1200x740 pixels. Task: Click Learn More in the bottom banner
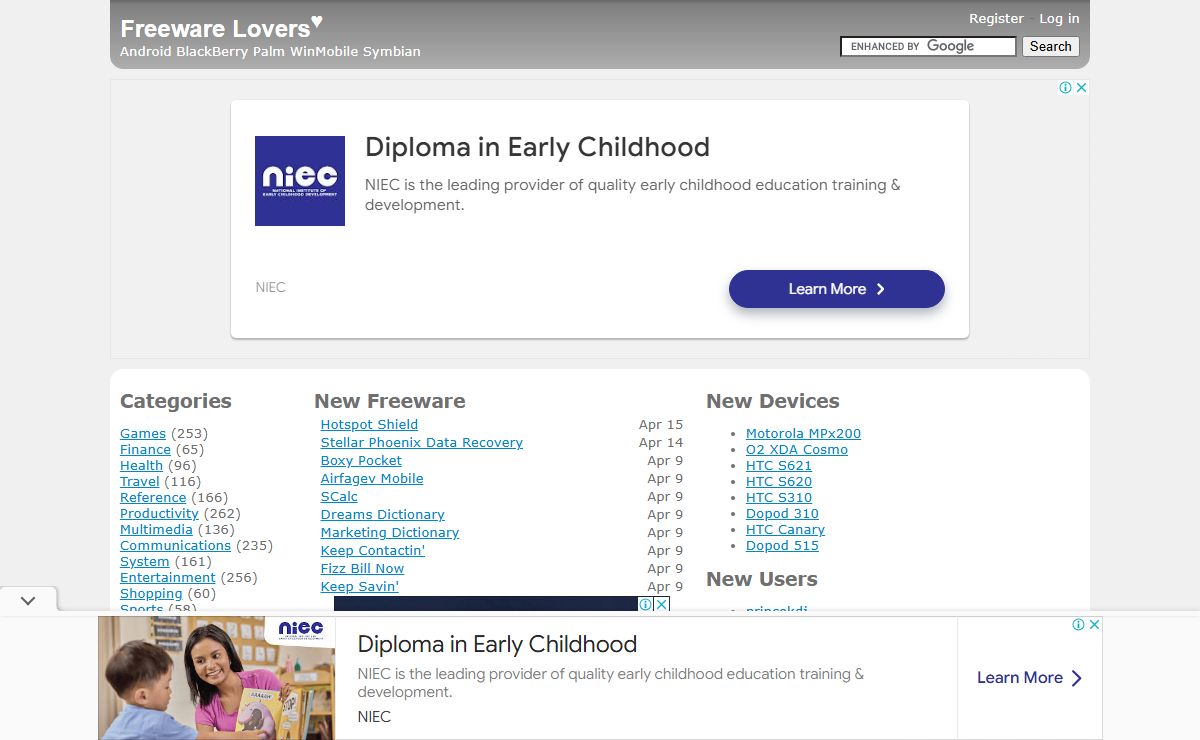coord(1029,678)
